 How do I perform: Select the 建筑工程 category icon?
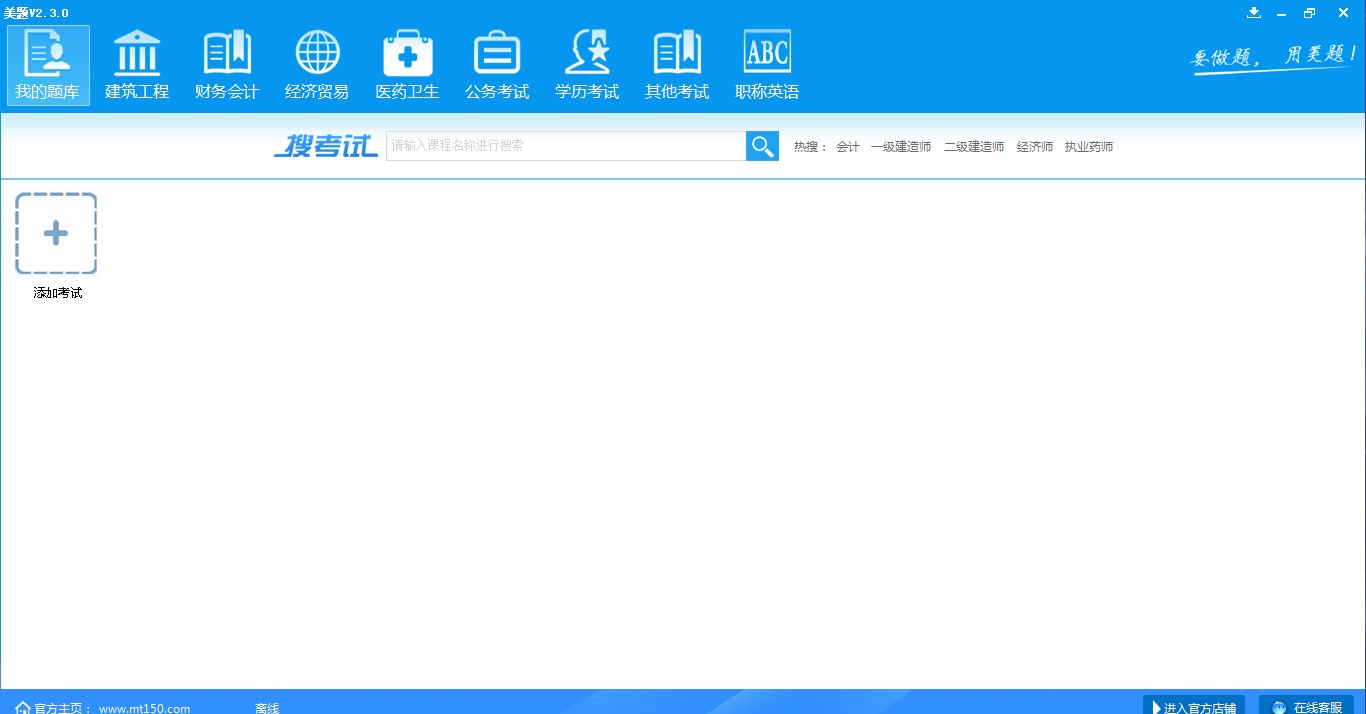(137, 65)
